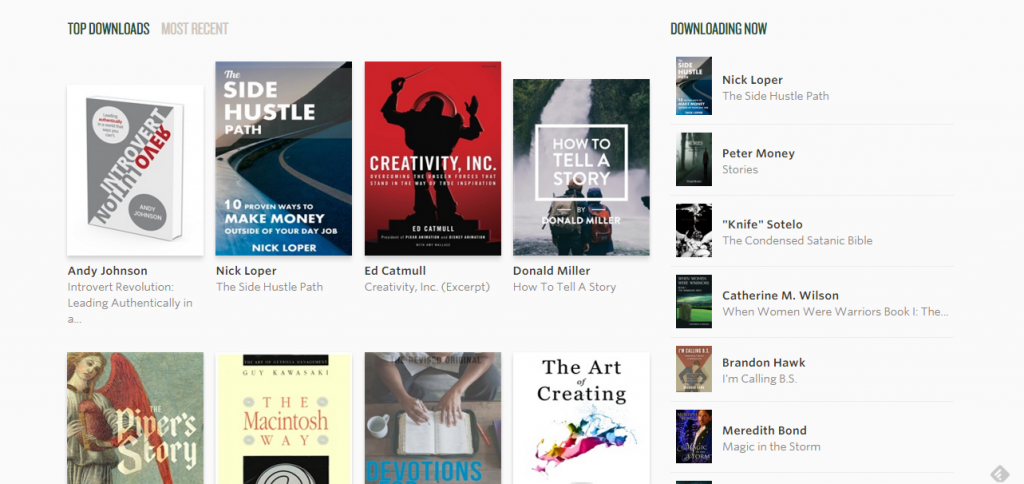Click the How To Tell A Story title text
This screenshot has width=1024, height=484.
pyautogui.click(x=564, y=287)
